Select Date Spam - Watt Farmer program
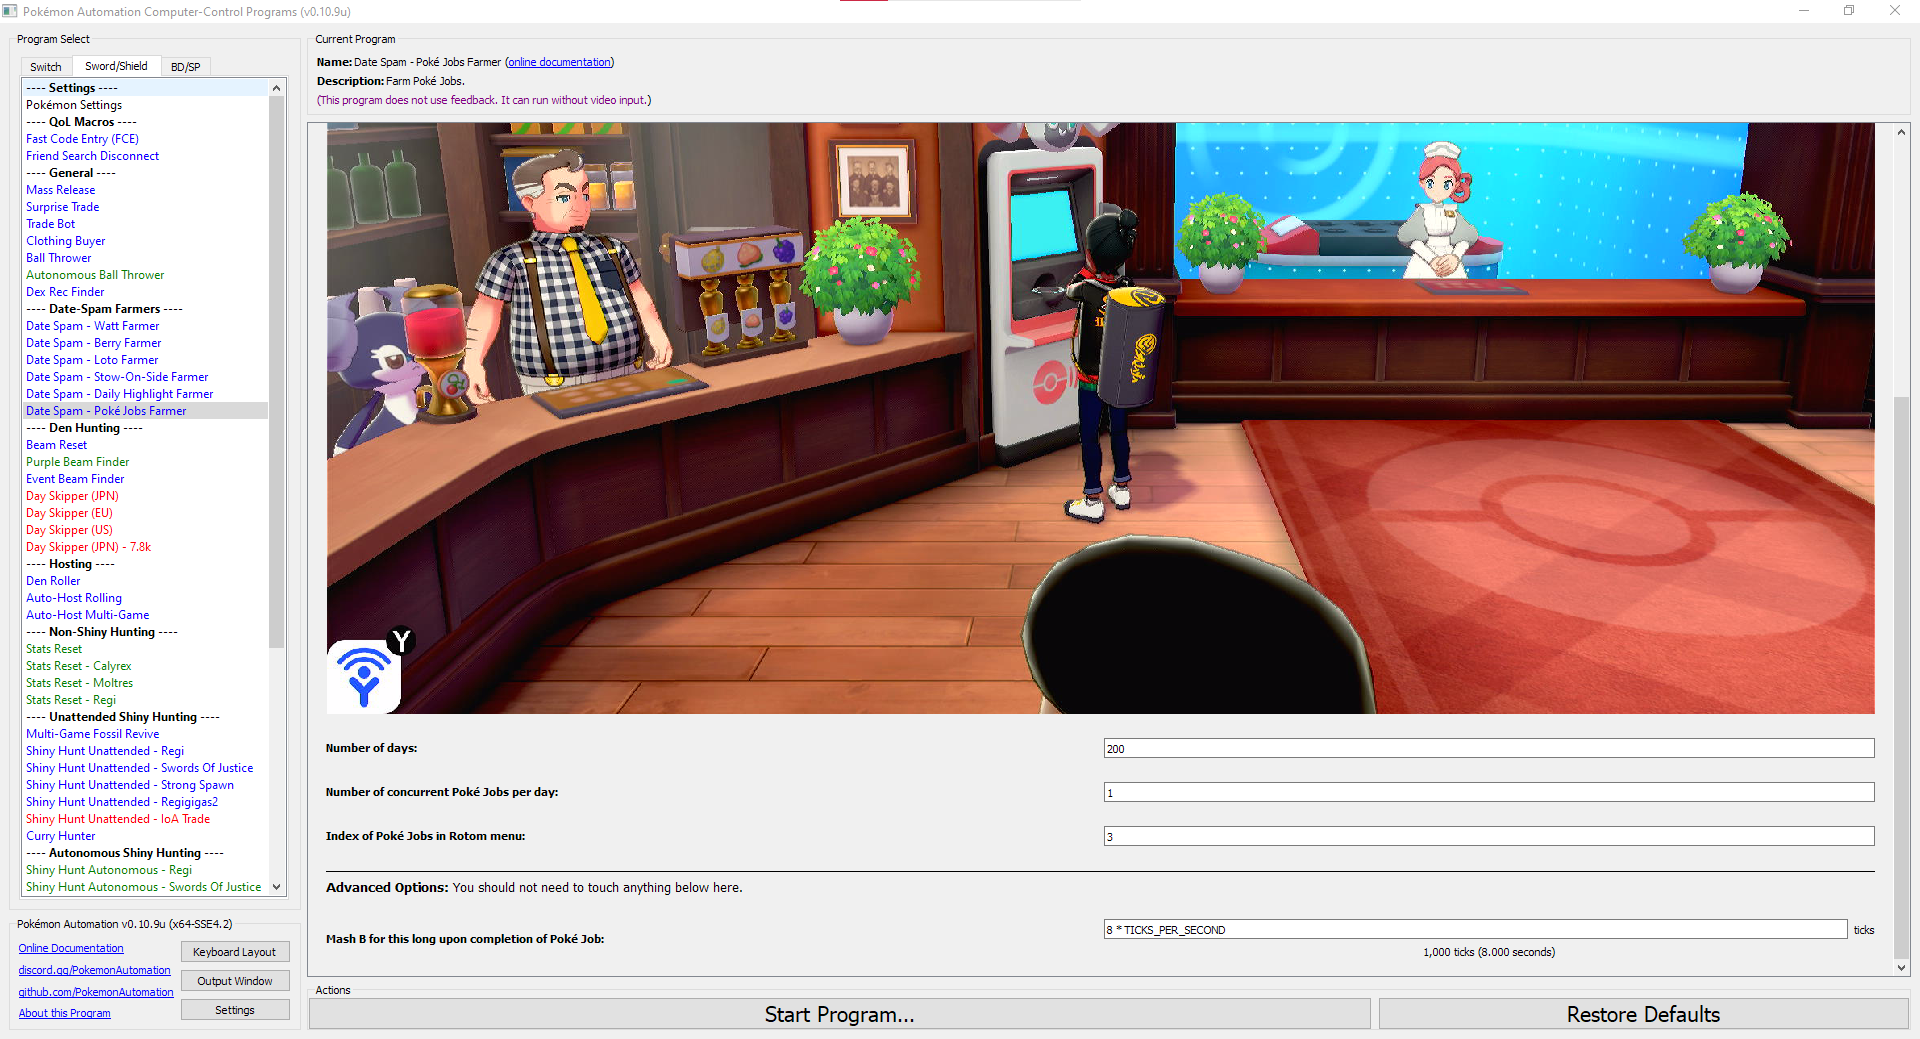 coord(92,326)
